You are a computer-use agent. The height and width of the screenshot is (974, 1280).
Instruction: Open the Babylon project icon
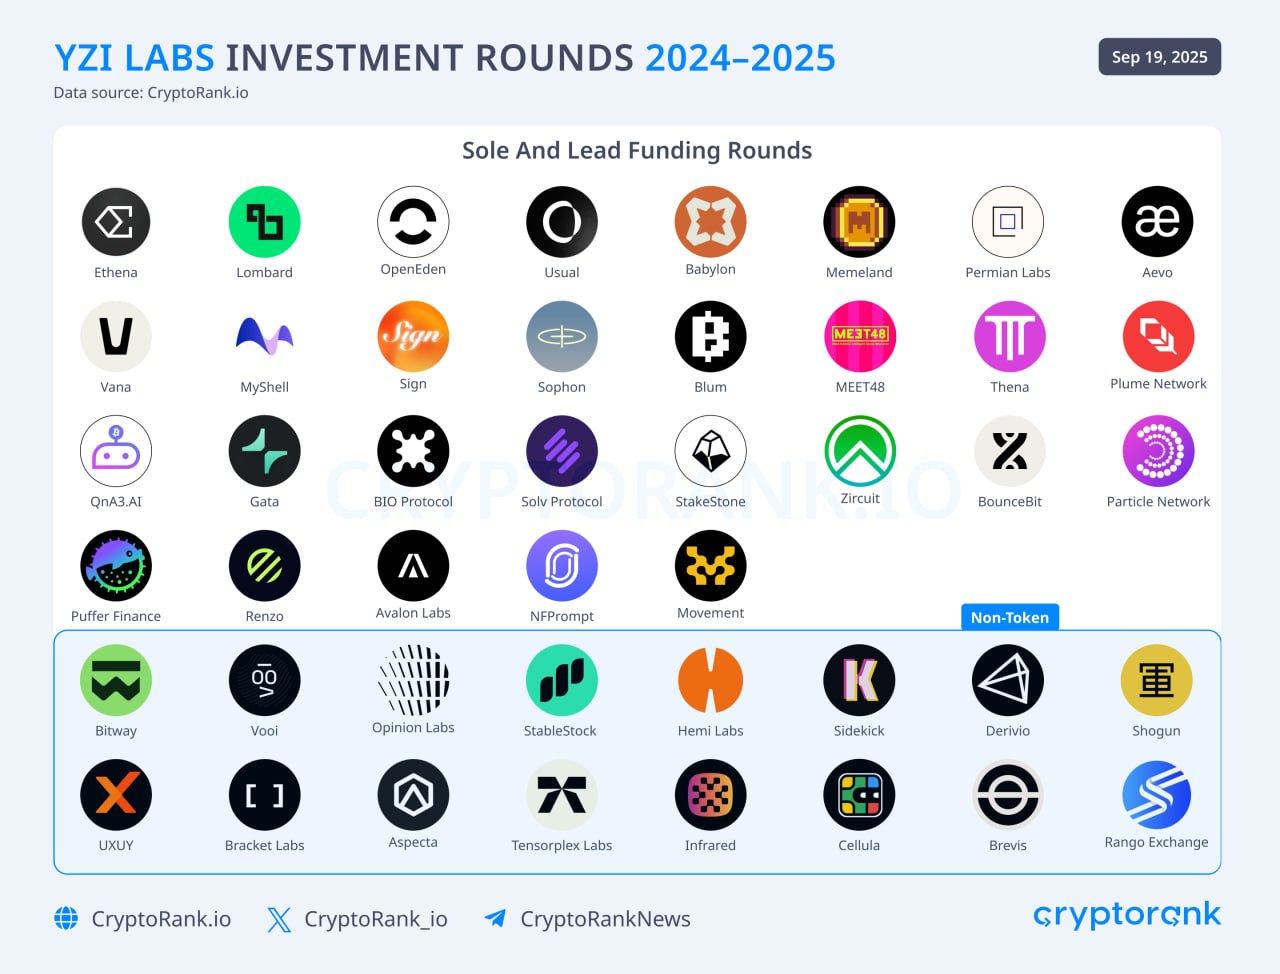(x=711, y=222)
